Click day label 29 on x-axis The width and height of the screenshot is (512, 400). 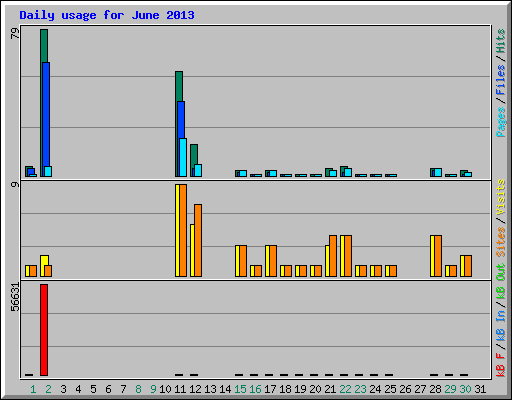point(450,389)
